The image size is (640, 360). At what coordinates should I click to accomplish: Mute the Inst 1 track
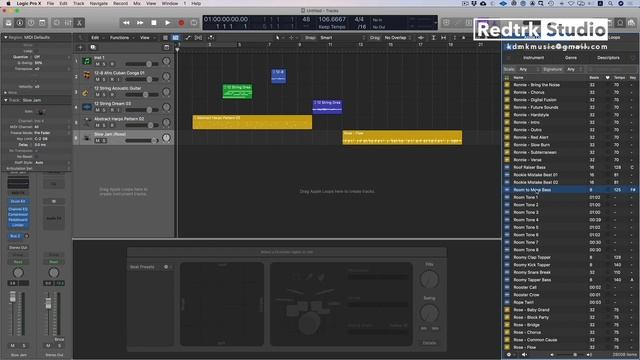(97, 64)
